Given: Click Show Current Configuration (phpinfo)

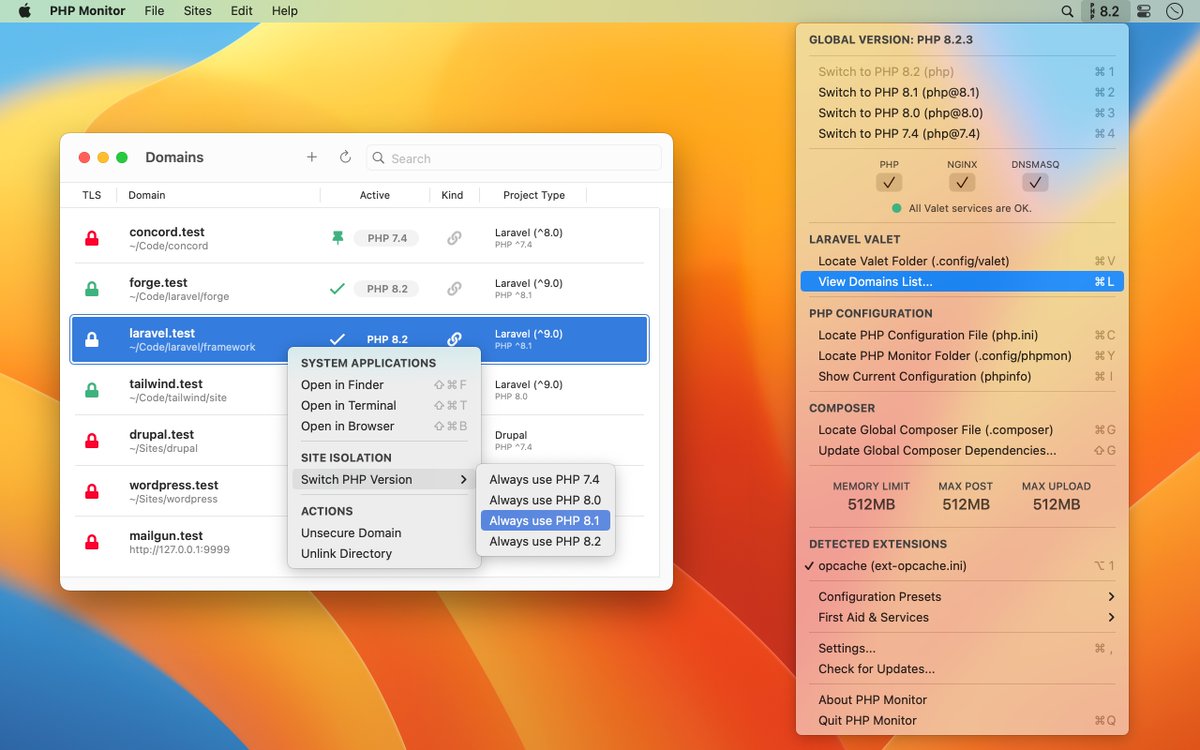Looking at the screenshot, I should coord(926,377).
